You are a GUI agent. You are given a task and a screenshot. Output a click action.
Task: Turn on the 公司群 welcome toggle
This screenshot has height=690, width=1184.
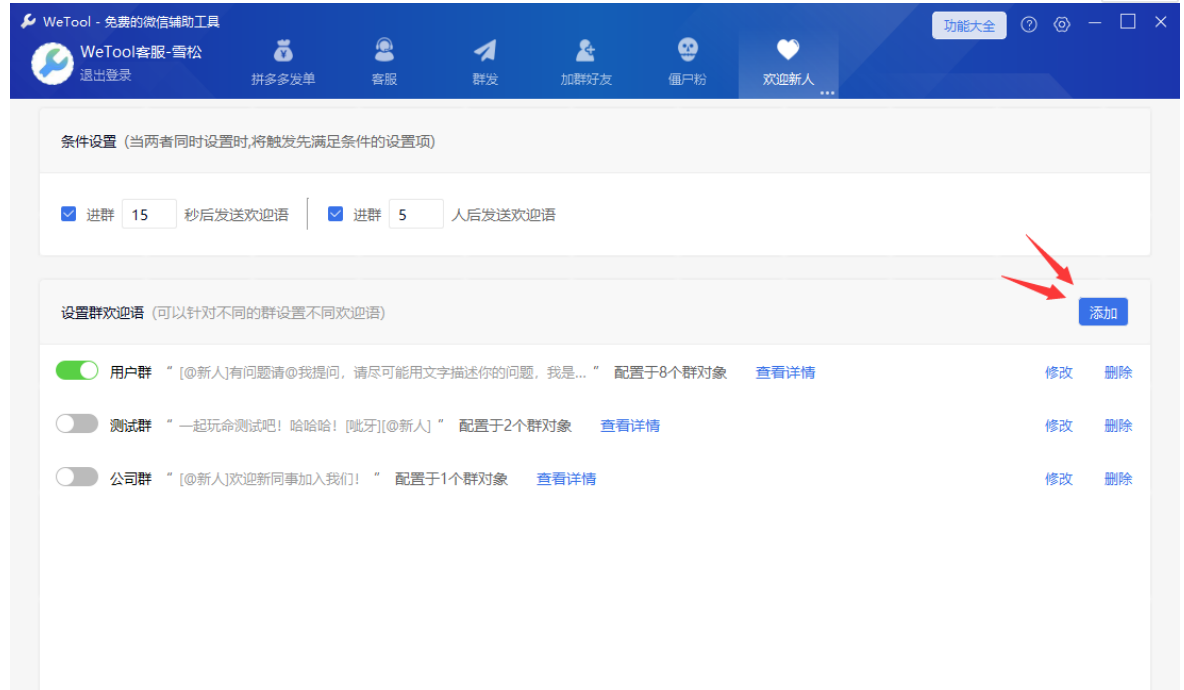[x=77, y=477]
